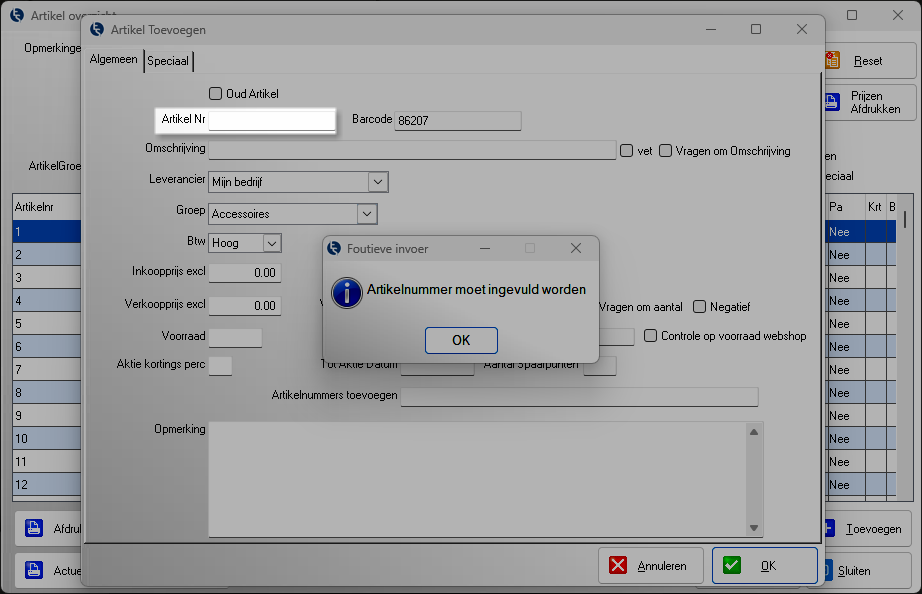Screen dimensions: 922x594
Task: Click the Reset button icon
Action: tap(831, 61)
